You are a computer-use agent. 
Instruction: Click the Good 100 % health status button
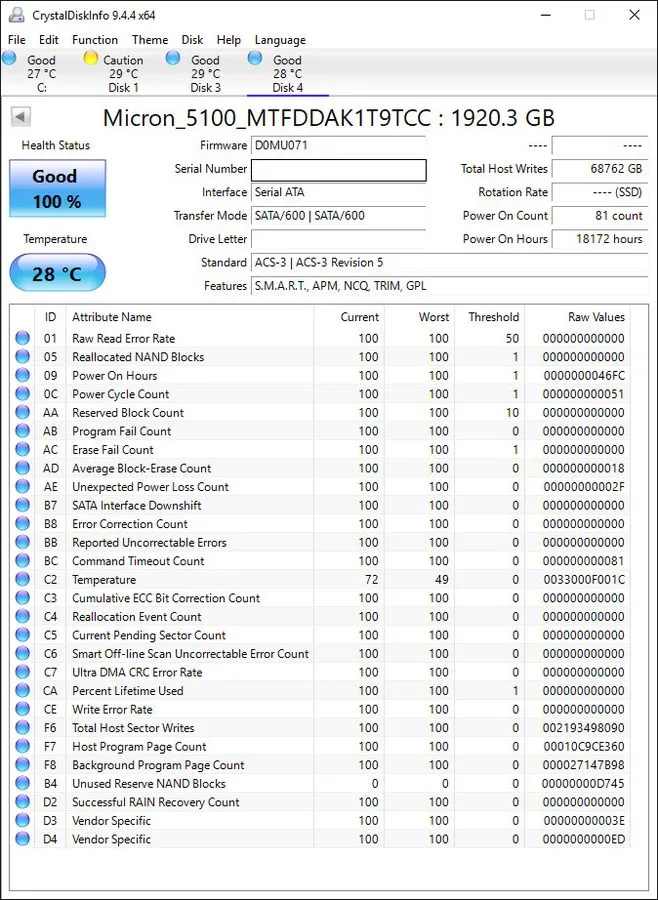57,188
